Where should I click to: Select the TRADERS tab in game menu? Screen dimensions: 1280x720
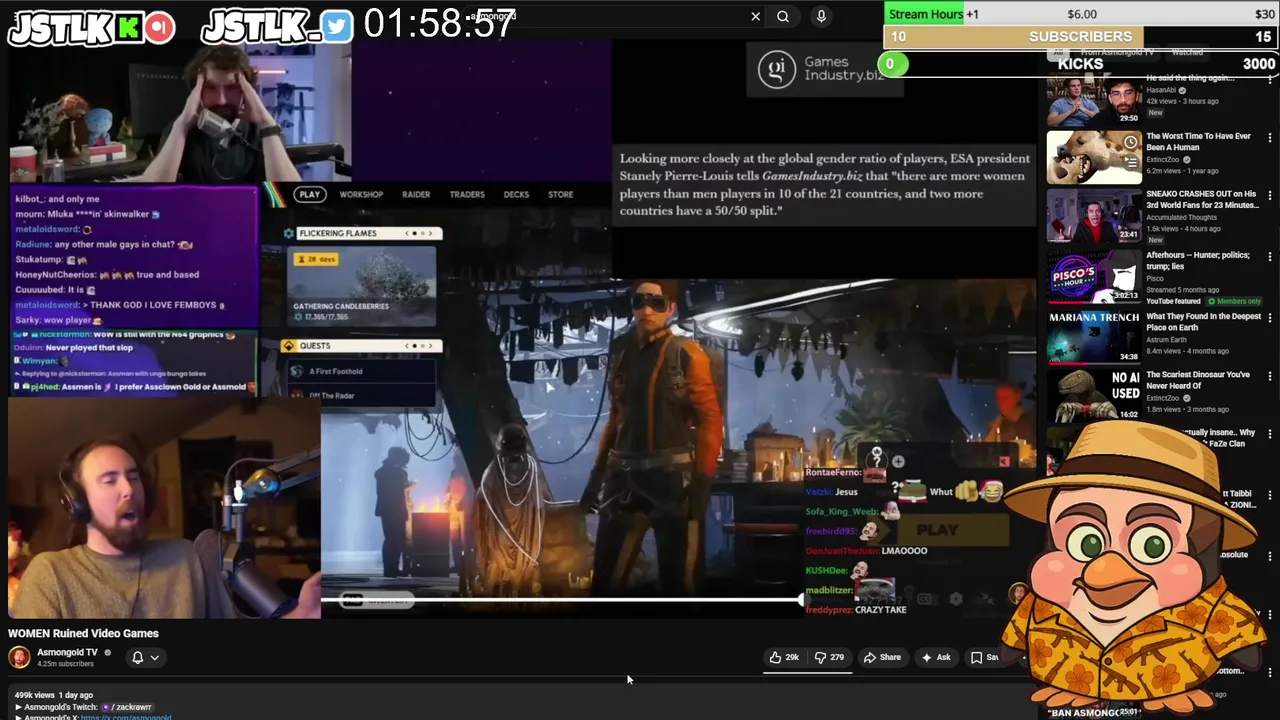(467, 194)
